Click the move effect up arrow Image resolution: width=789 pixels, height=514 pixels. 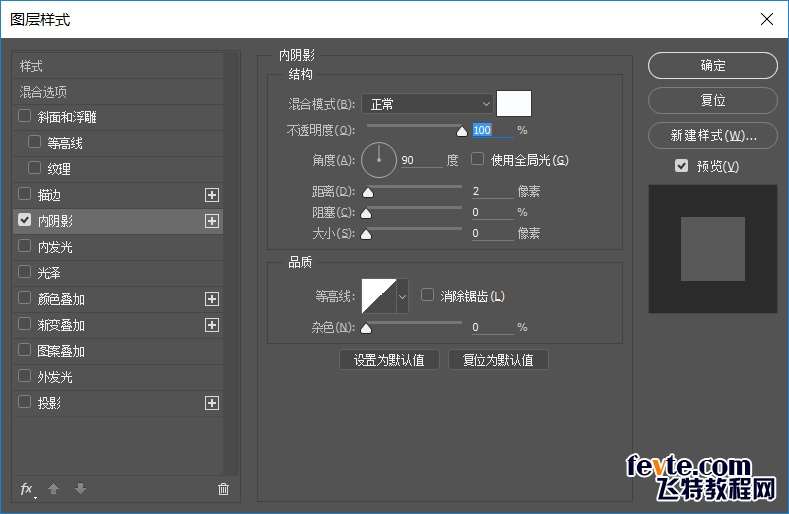click(53, 488)
